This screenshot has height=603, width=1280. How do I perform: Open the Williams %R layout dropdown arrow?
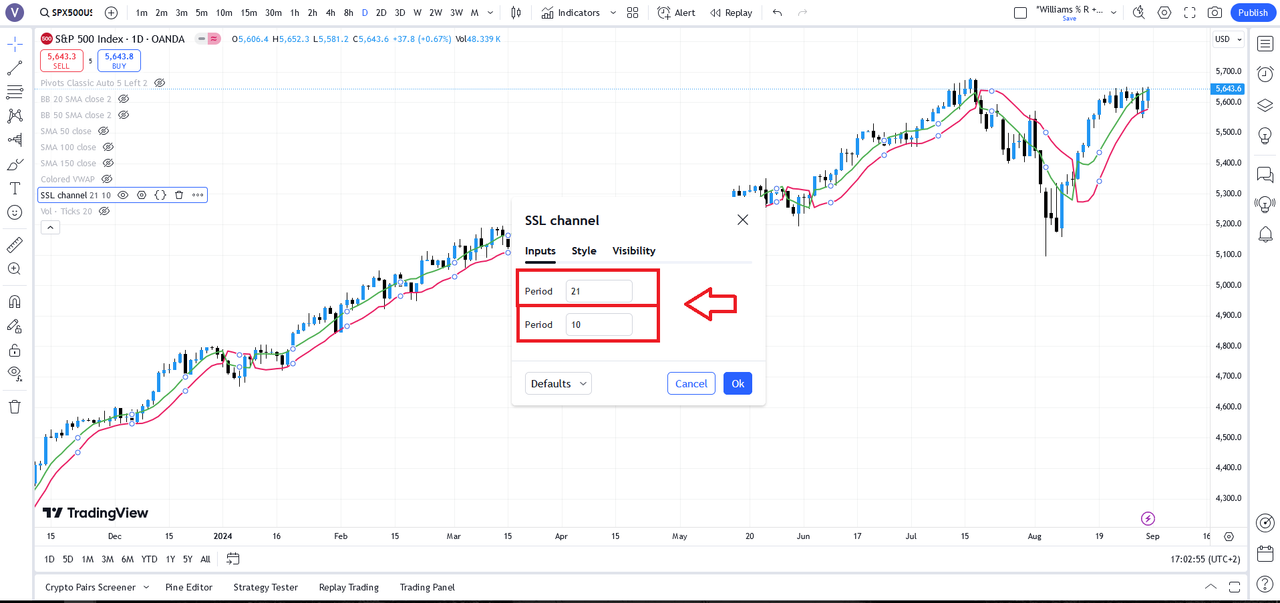point(1113,13)
